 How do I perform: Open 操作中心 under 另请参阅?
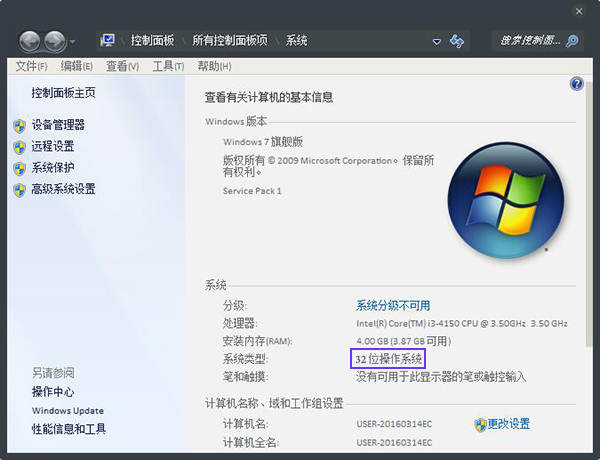53,392
